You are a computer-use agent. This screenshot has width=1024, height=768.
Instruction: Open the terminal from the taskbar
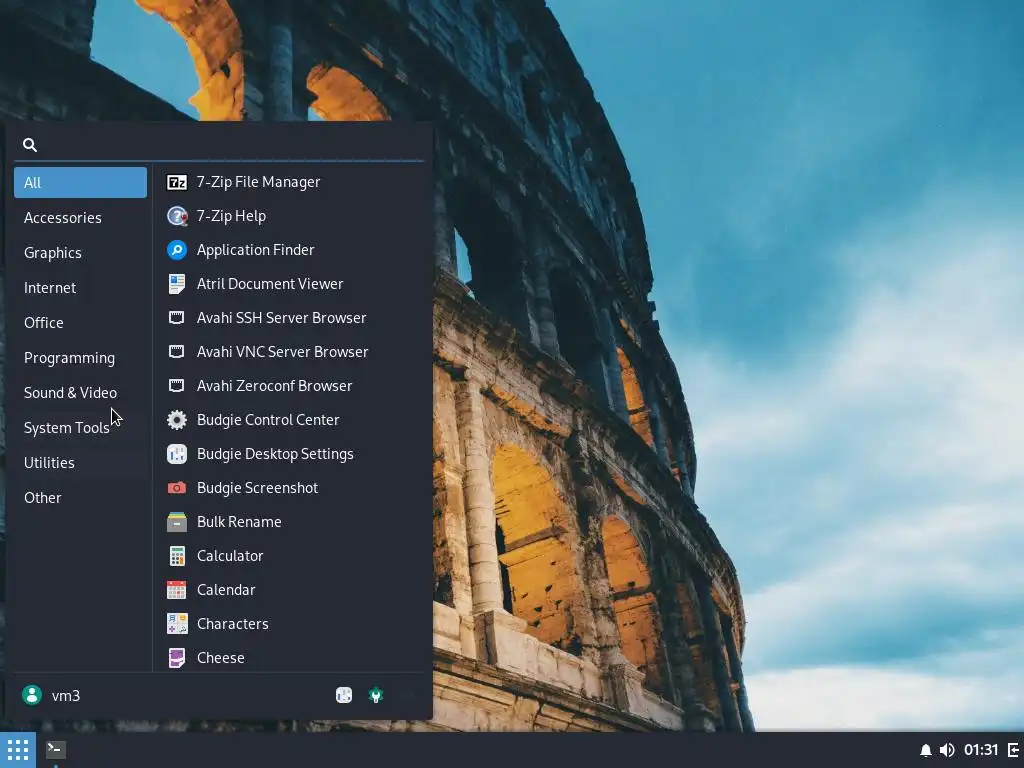pos(56,750)
